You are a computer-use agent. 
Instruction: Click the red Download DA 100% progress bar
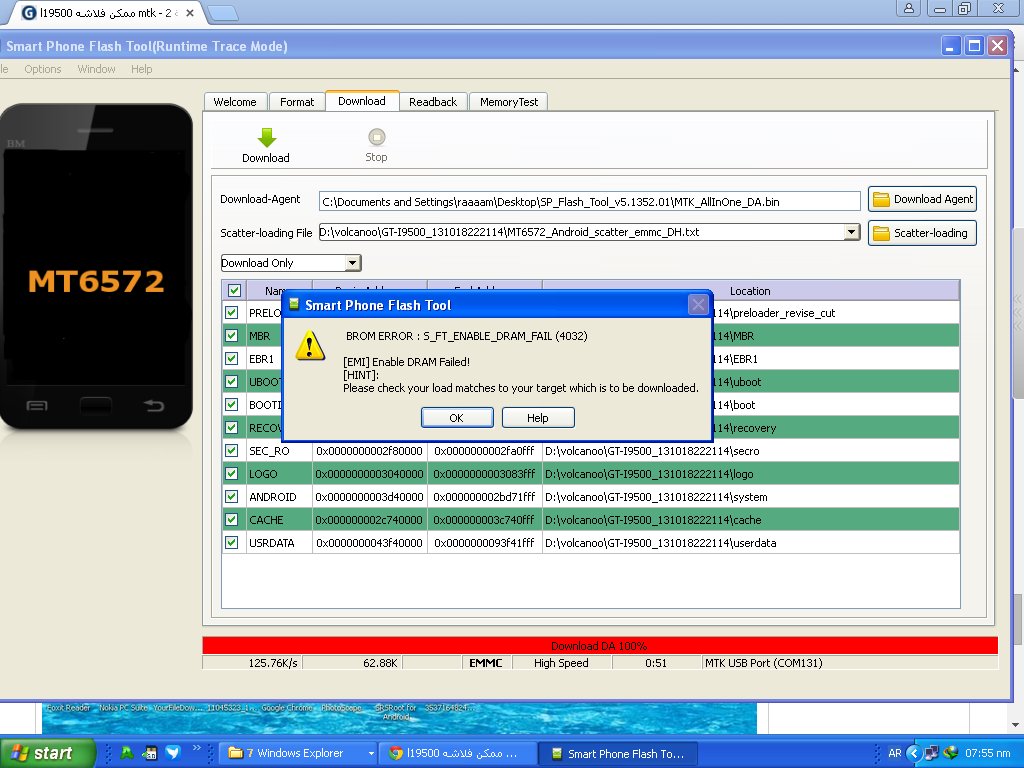coord(600,645)
